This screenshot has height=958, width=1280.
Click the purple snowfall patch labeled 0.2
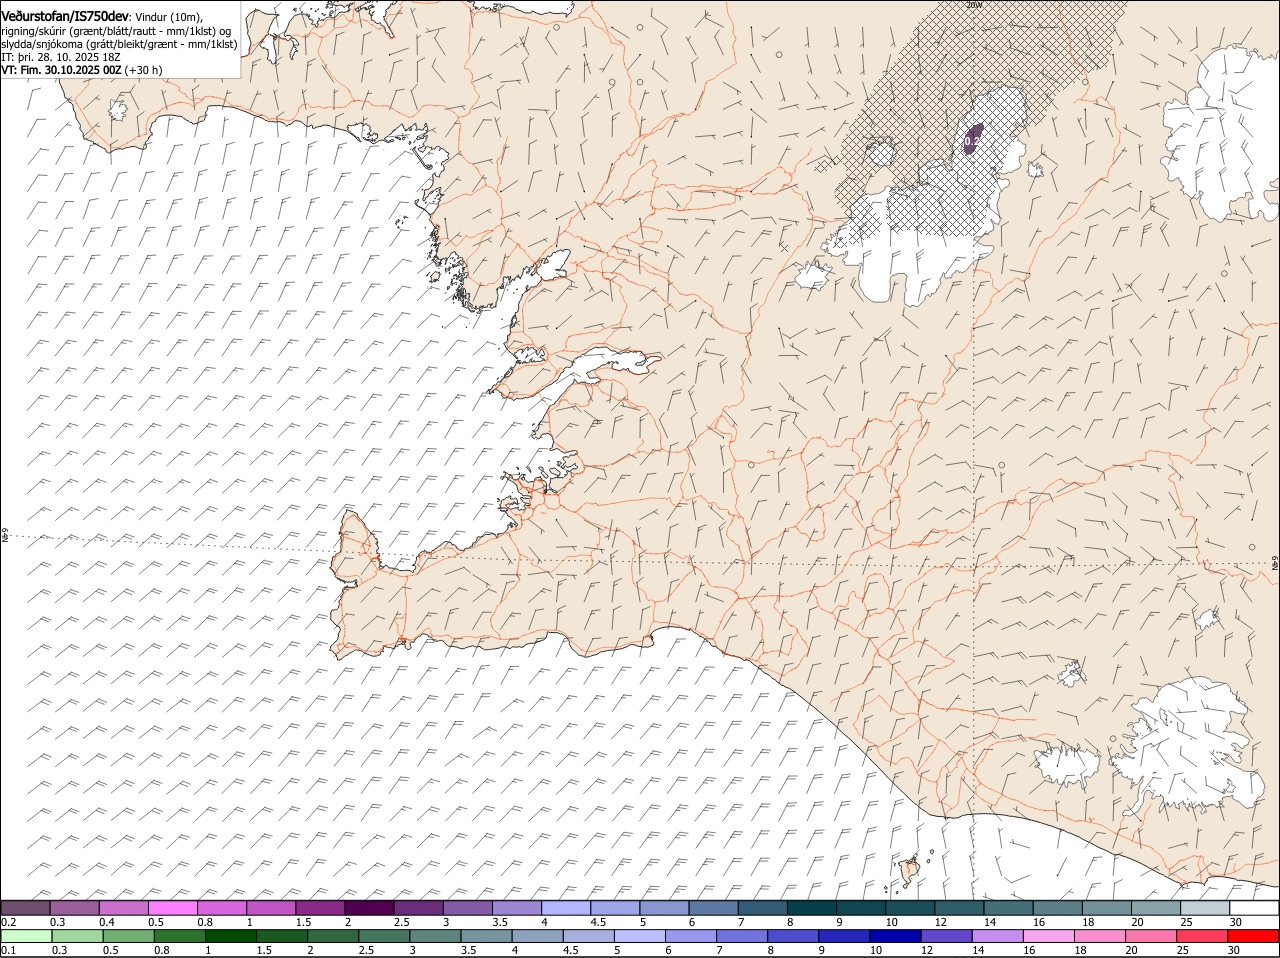(x=972, y=139)
